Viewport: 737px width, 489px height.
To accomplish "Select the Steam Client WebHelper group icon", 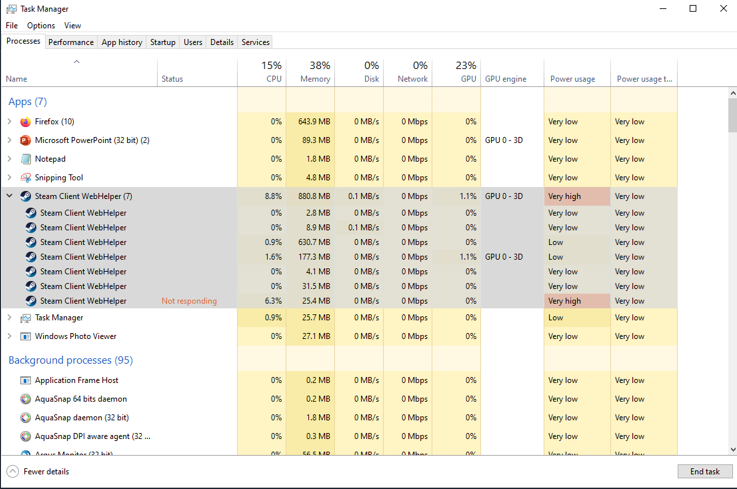I will [25, 197].
